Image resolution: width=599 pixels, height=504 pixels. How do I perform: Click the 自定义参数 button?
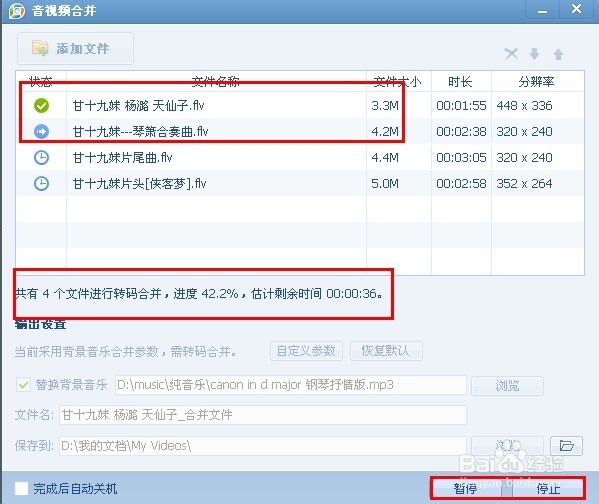point(306,351)
